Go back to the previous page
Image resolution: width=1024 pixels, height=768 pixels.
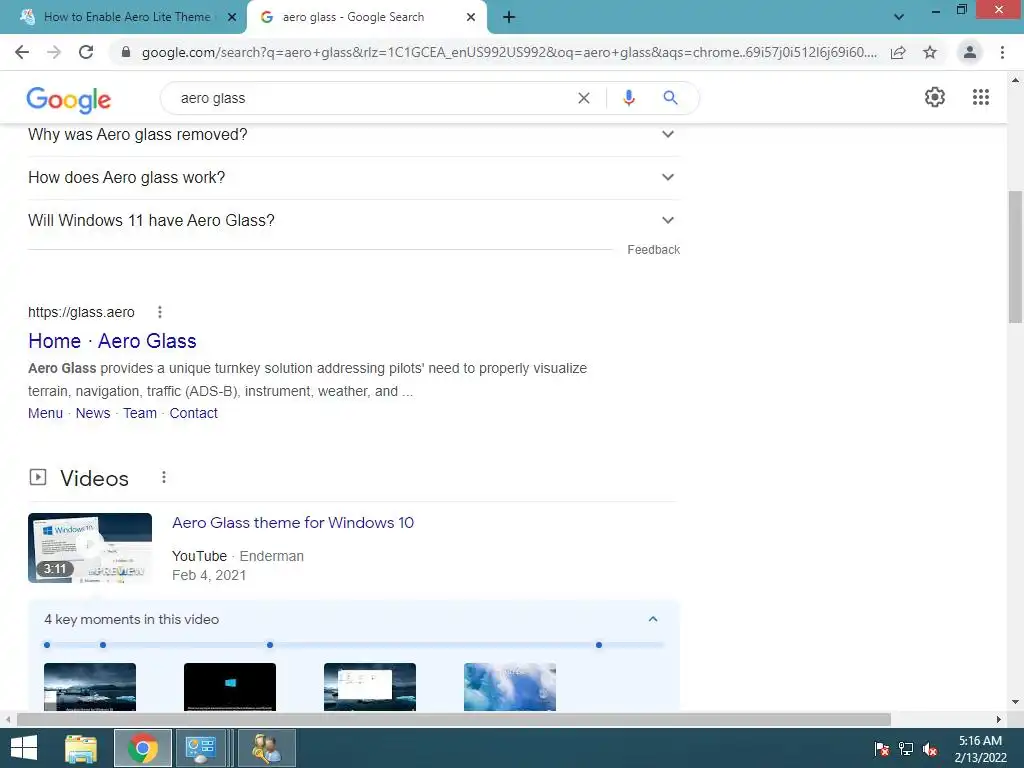pyautogui.click(x=22, y=52)
